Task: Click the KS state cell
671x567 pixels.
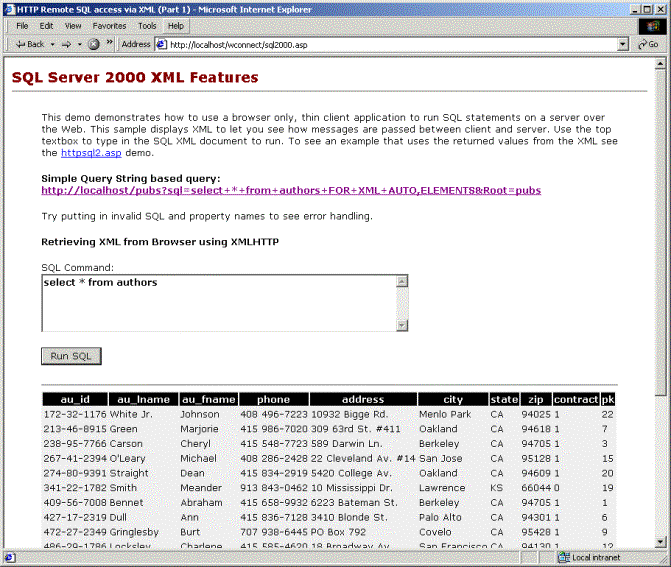Action: 496,488
